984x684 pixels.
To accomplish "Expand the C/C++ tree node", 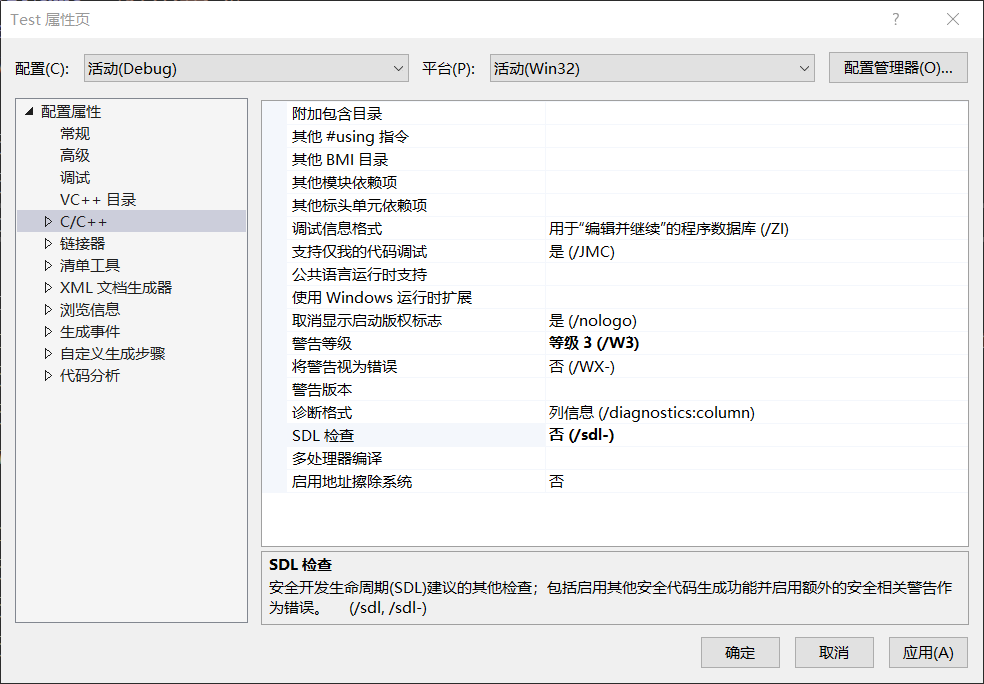I will pos(47,221).
